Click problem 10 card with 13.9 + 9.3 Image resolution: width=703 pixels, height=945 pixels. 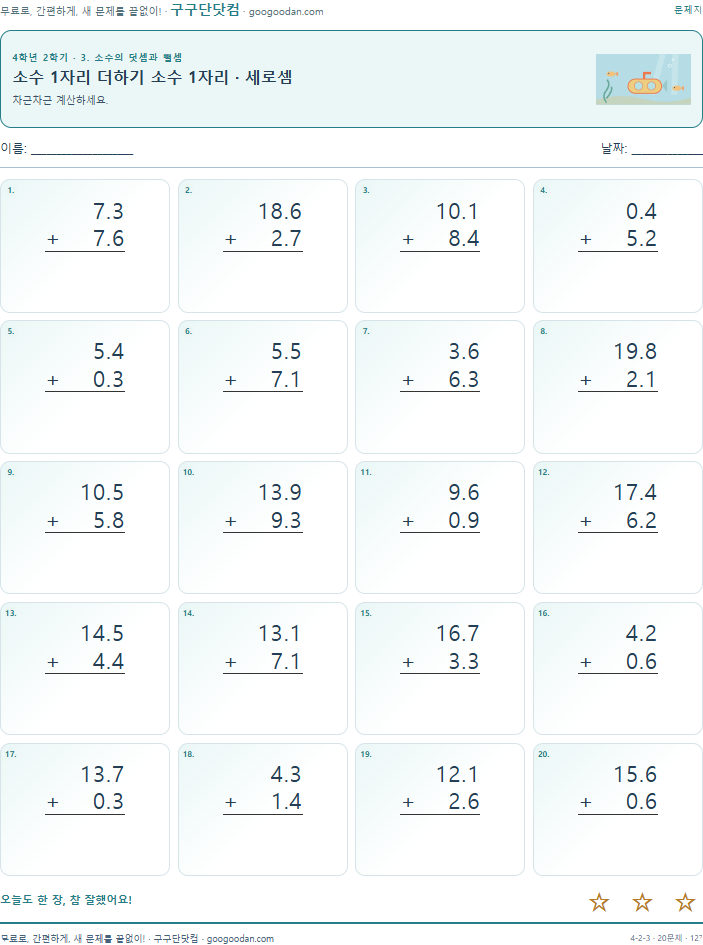263,528
